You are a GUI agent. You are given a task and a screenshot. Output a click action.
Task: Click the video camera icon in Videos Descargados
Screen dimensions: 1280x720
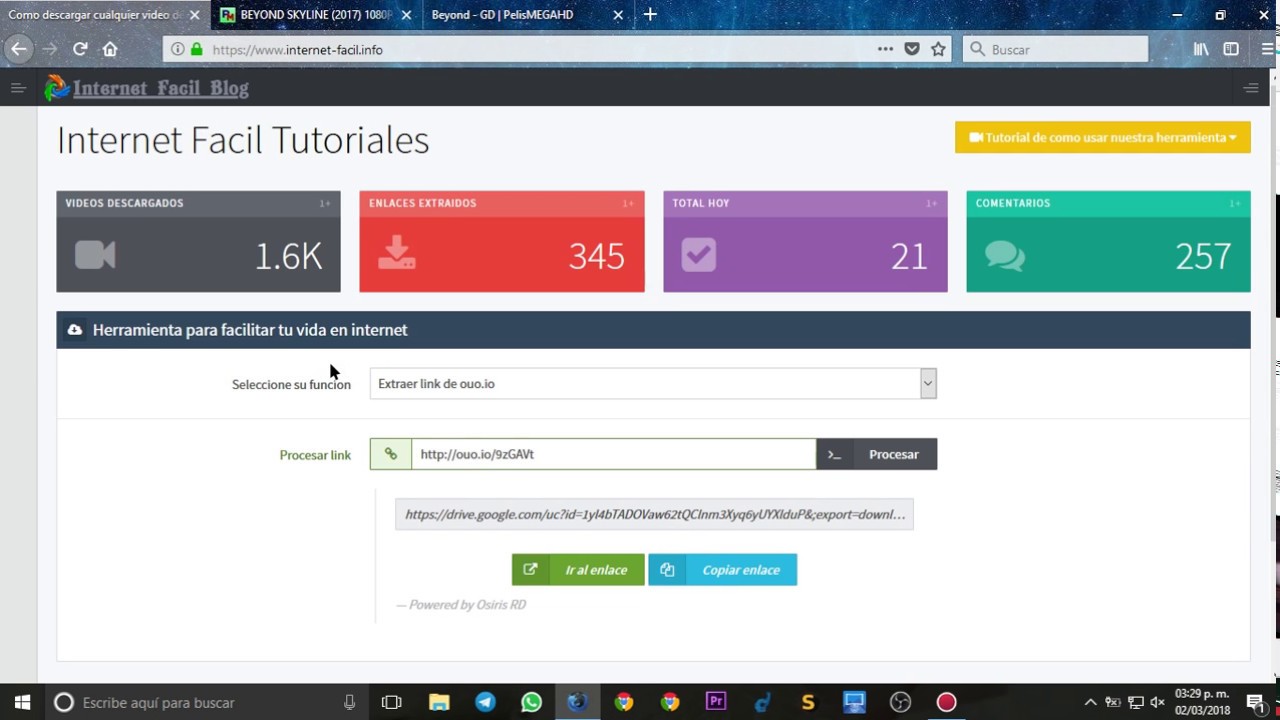click(95, 256)
